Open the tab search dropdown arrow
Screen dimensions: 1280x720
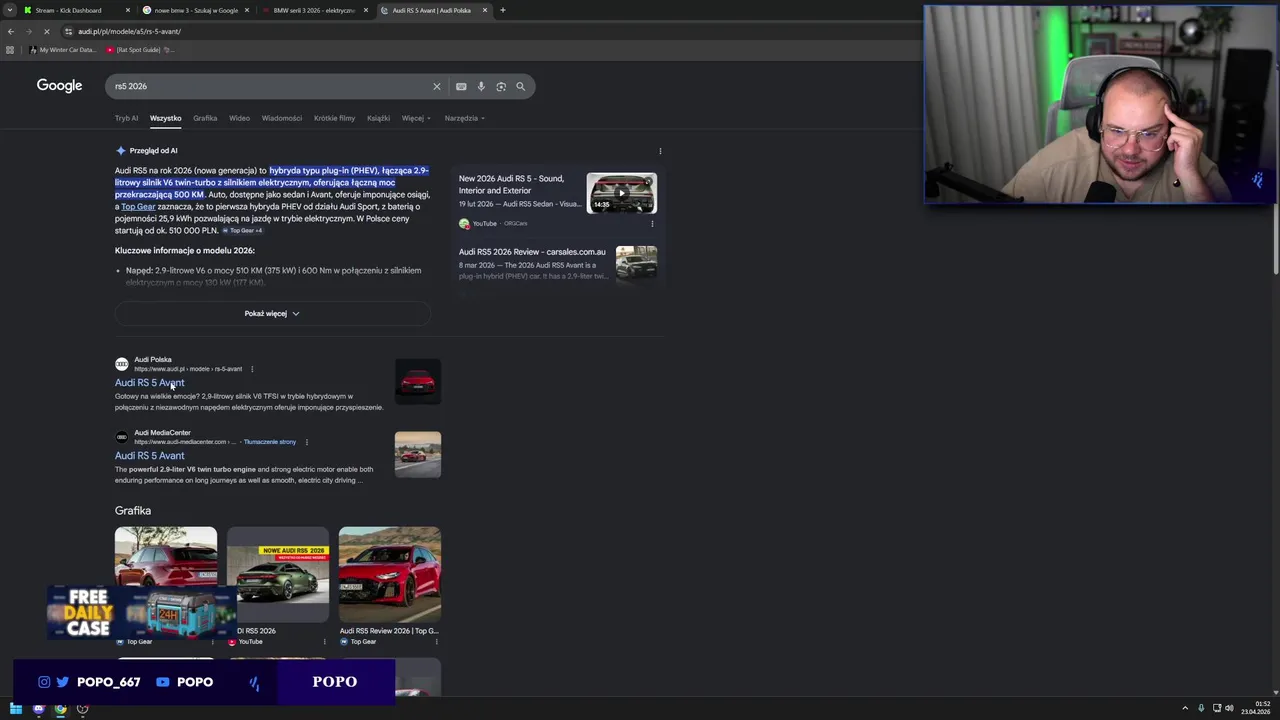tap(11, 10)
